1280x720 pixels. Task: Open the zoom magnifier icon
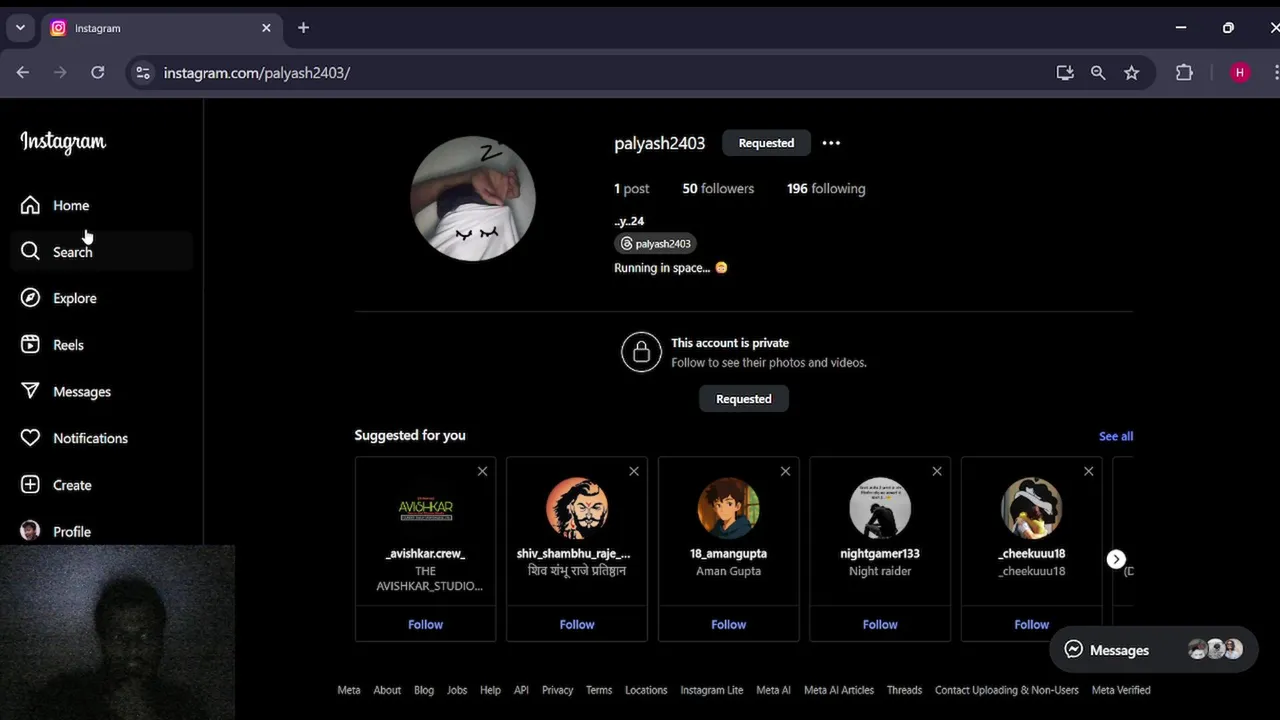pos(1098,72)
